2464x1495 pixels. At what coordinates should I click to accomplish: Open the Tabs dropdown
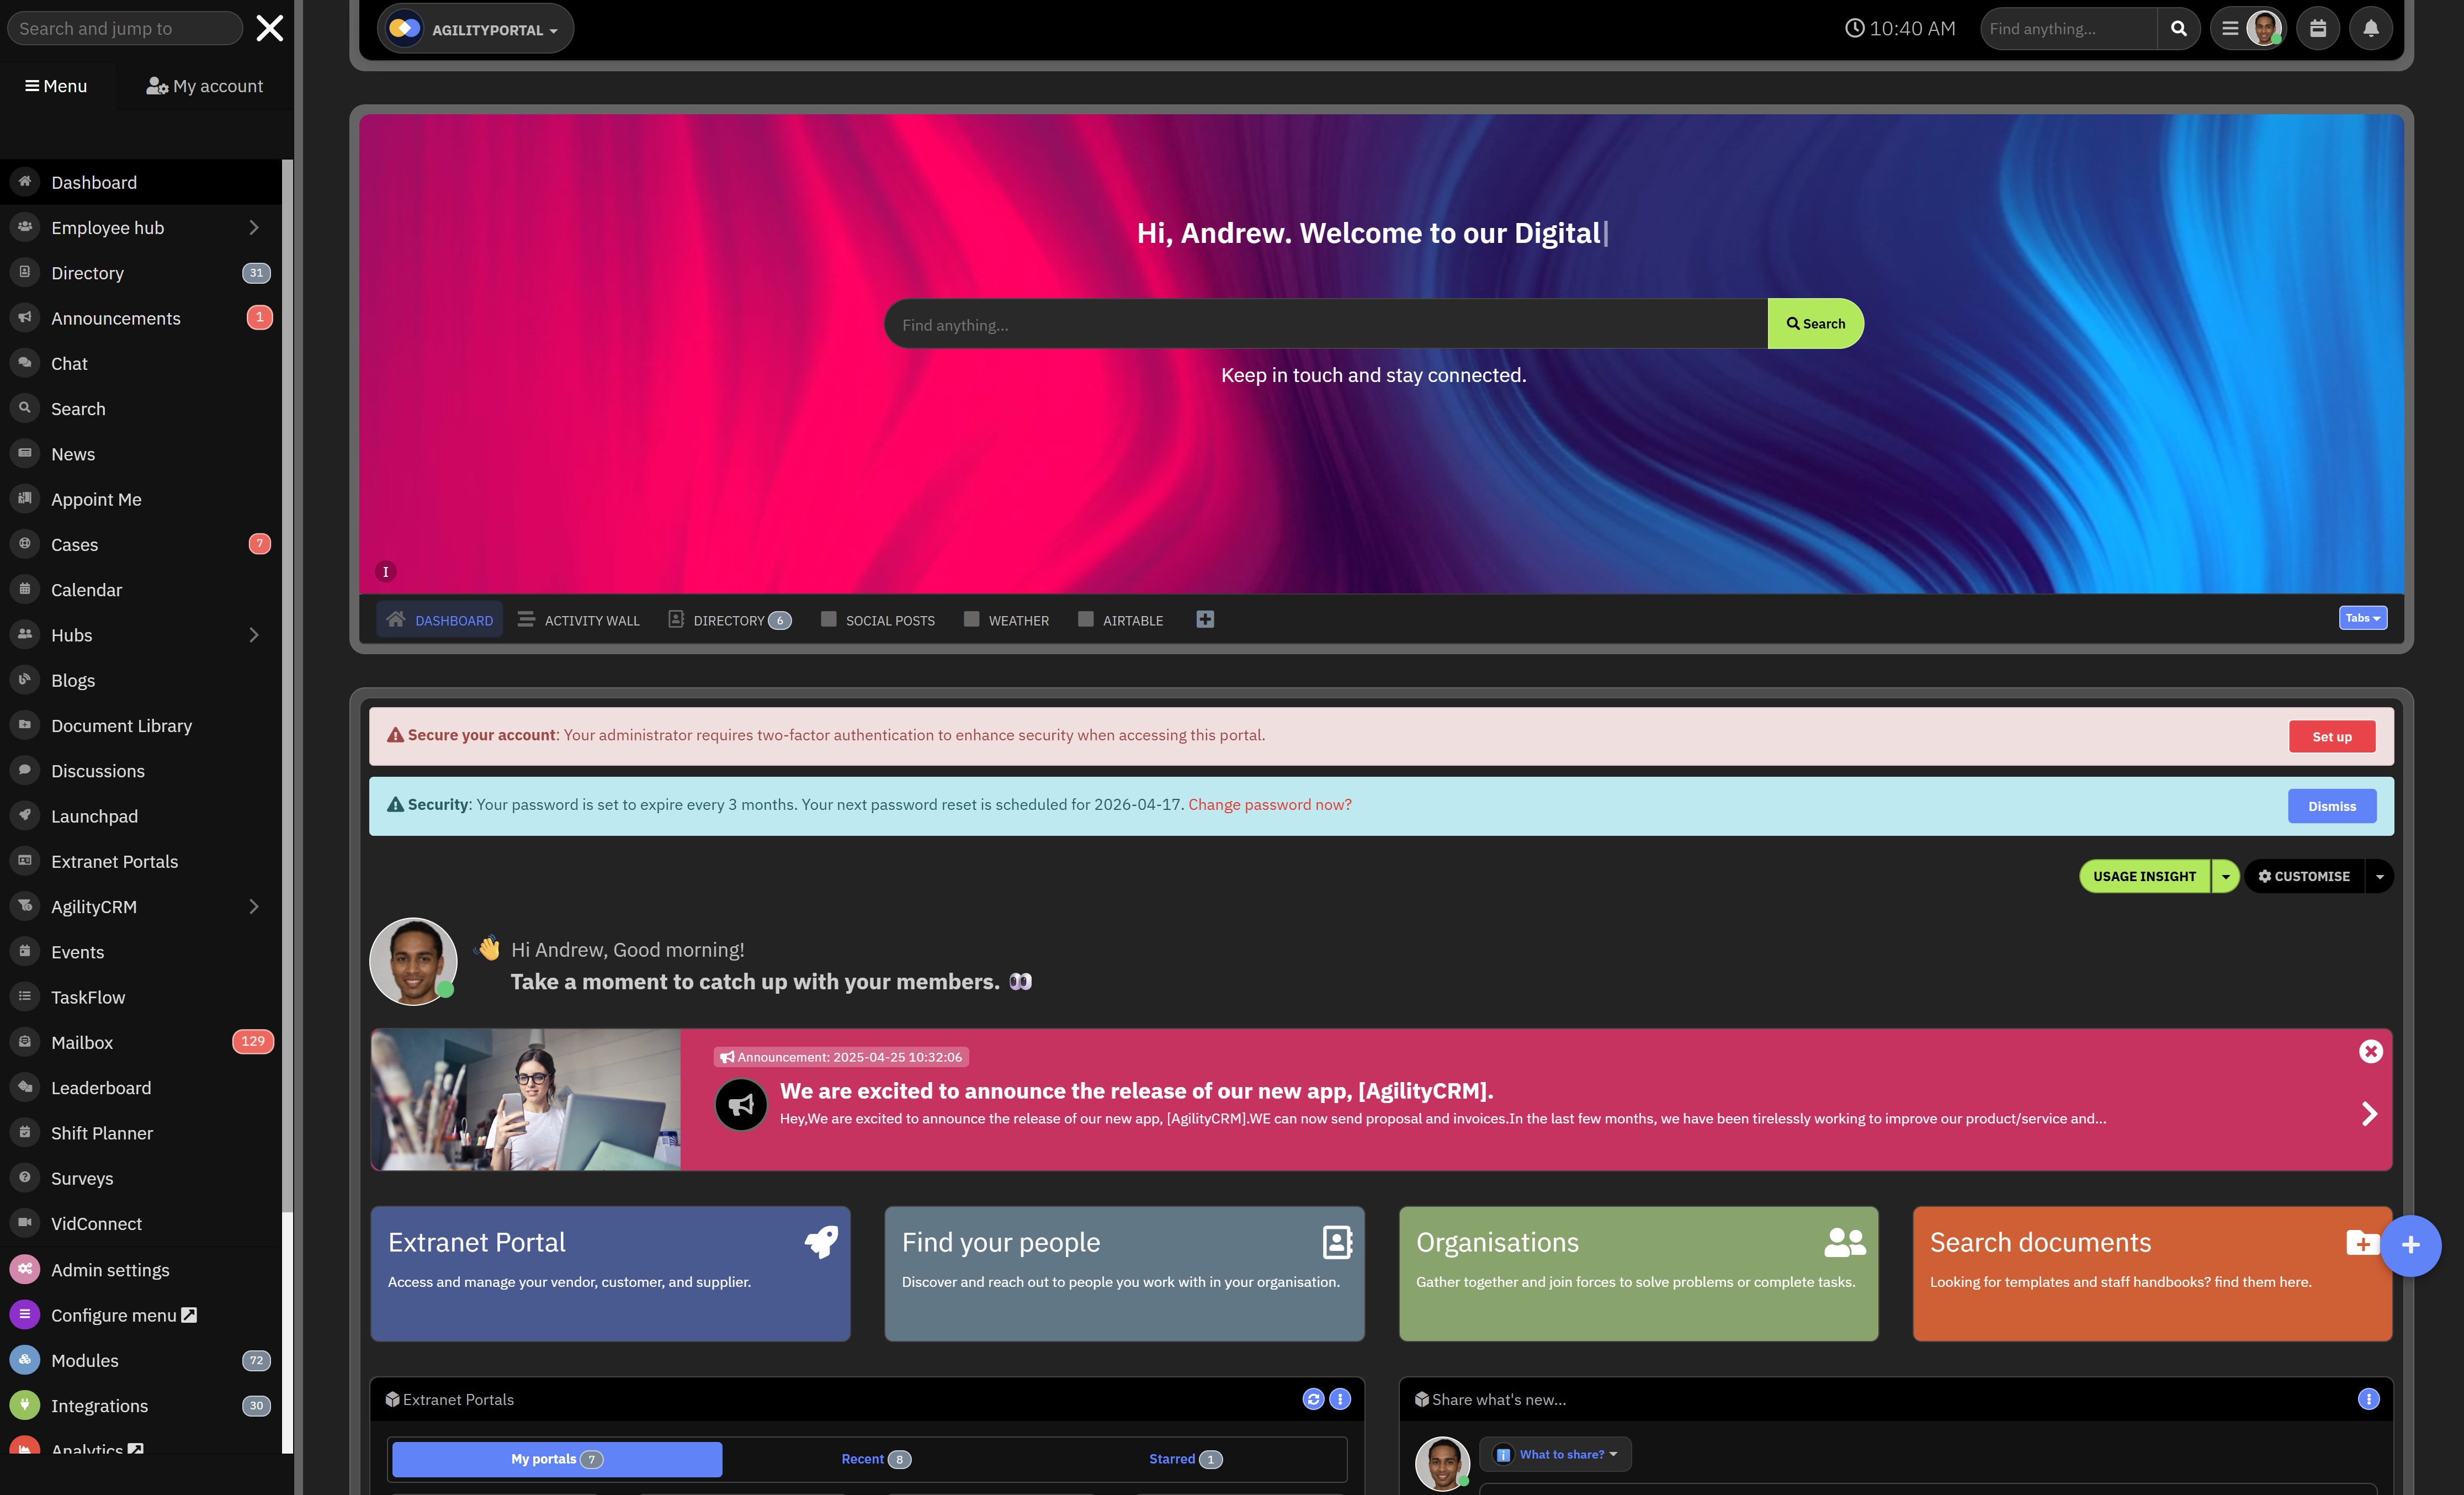[2362, 618]
